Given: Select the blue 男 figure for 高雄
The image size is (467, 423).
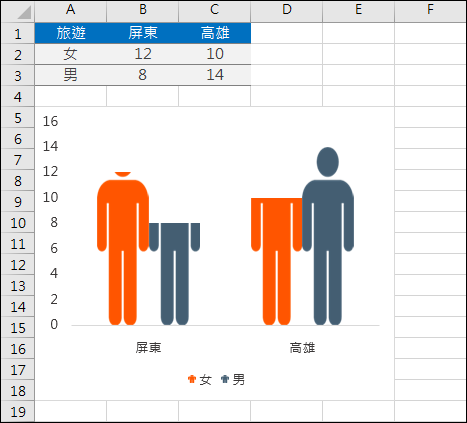Looking at the screenshot, I should (328, 236).
